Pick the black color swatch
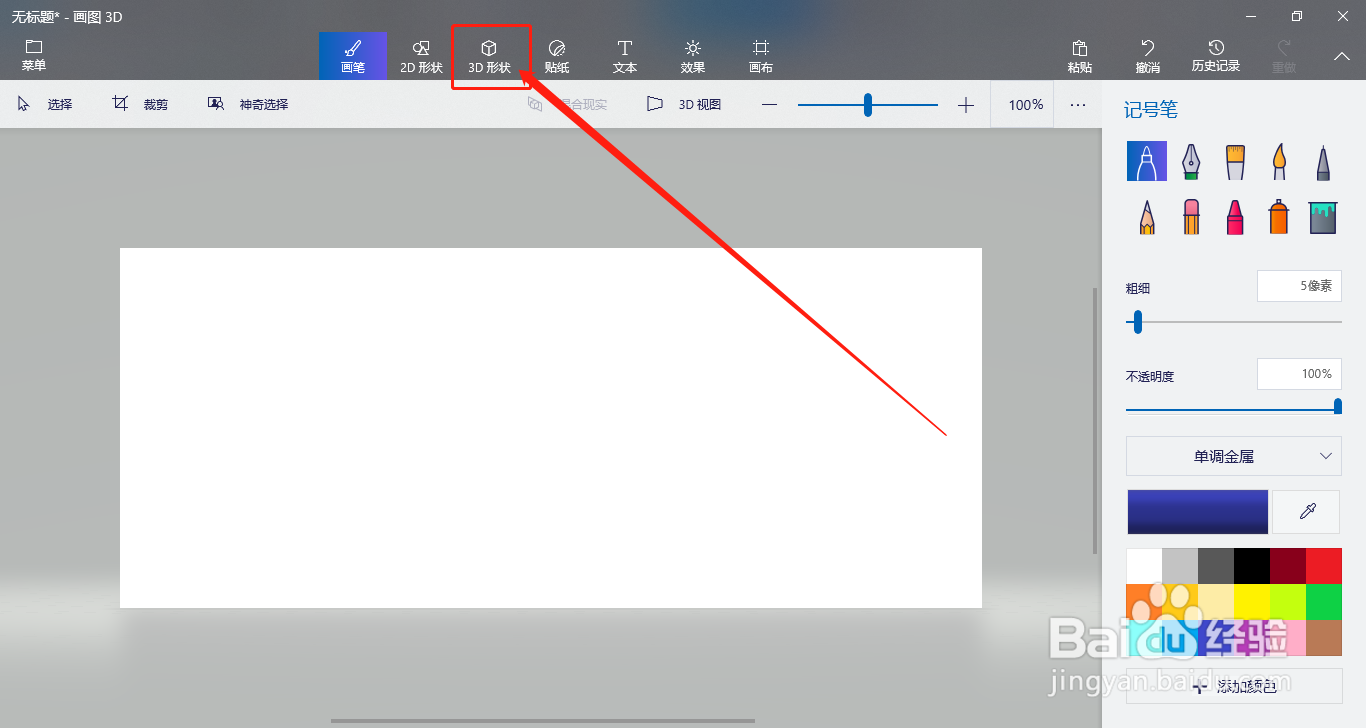1366x728 pixels. pos(1252,566)
